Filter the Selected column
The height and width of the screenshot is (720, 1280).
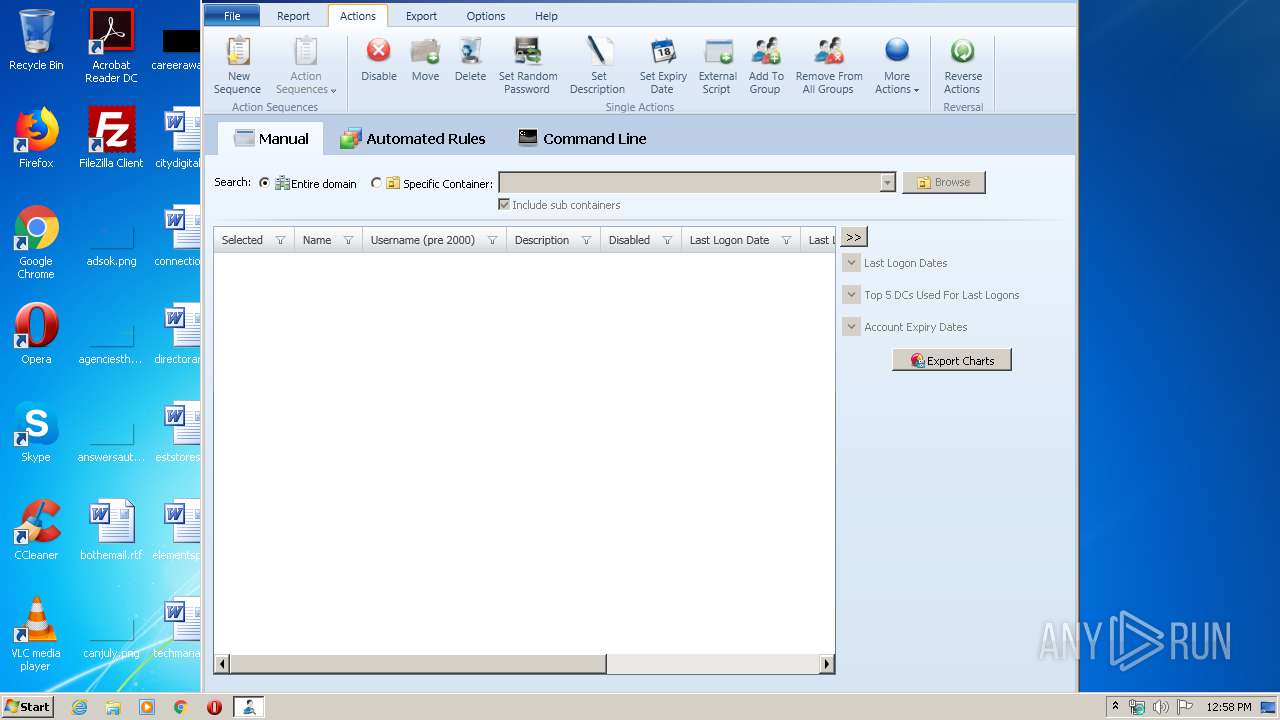280,240
